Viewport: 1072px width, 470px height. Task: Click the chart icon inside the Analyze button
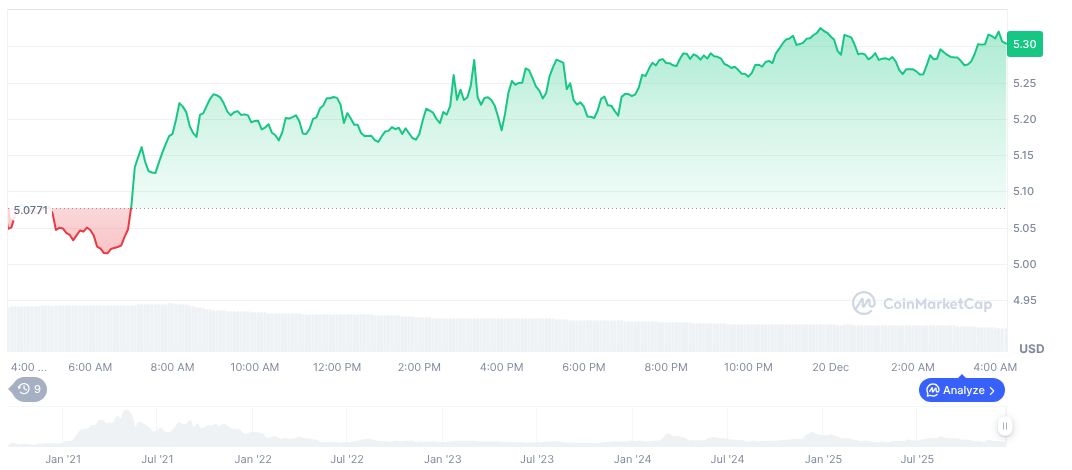932,390
